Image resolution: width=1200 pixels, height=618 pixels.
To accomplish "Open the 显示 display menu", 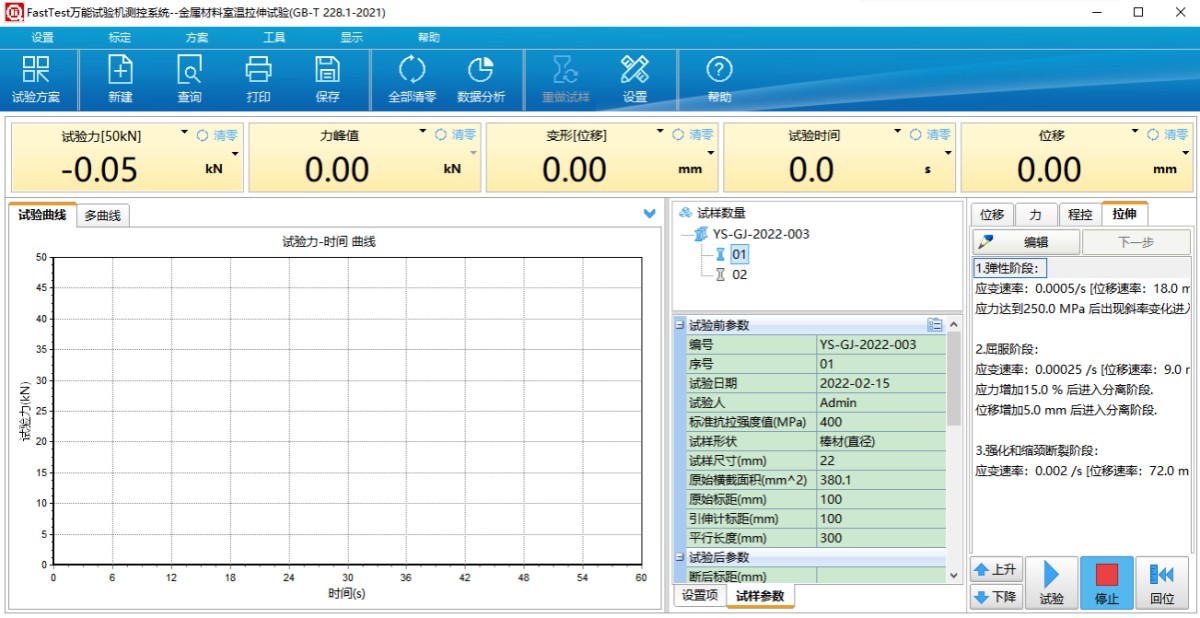I will tap(351, 37).
